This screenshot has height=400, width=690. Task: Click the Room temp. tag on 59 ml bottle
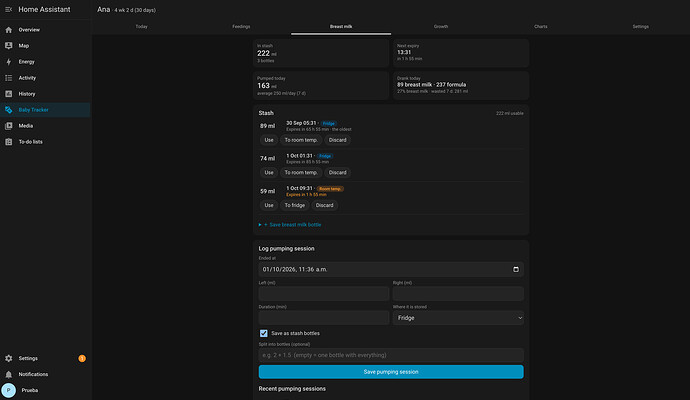(330, 189)
